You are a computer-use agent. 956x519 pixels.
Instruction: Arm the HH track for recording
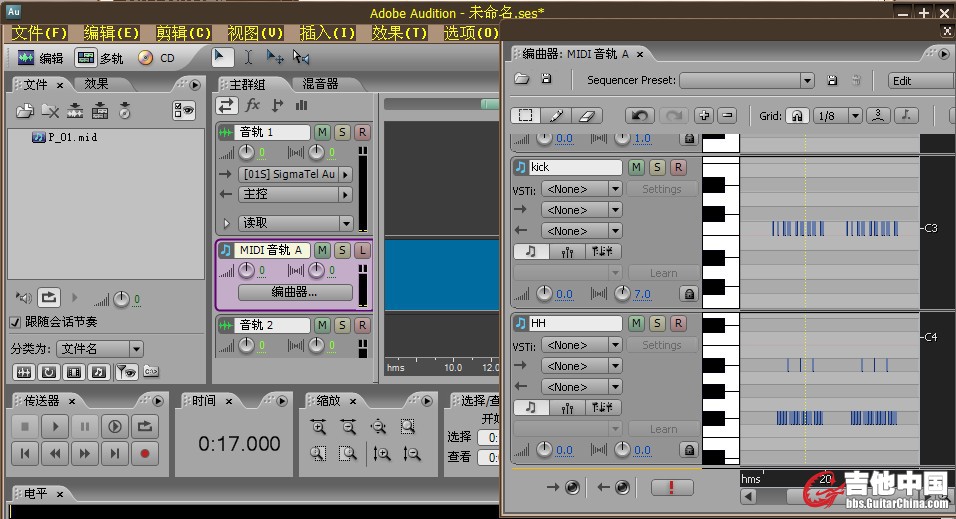pyautogui.click(x=678, y=323)
